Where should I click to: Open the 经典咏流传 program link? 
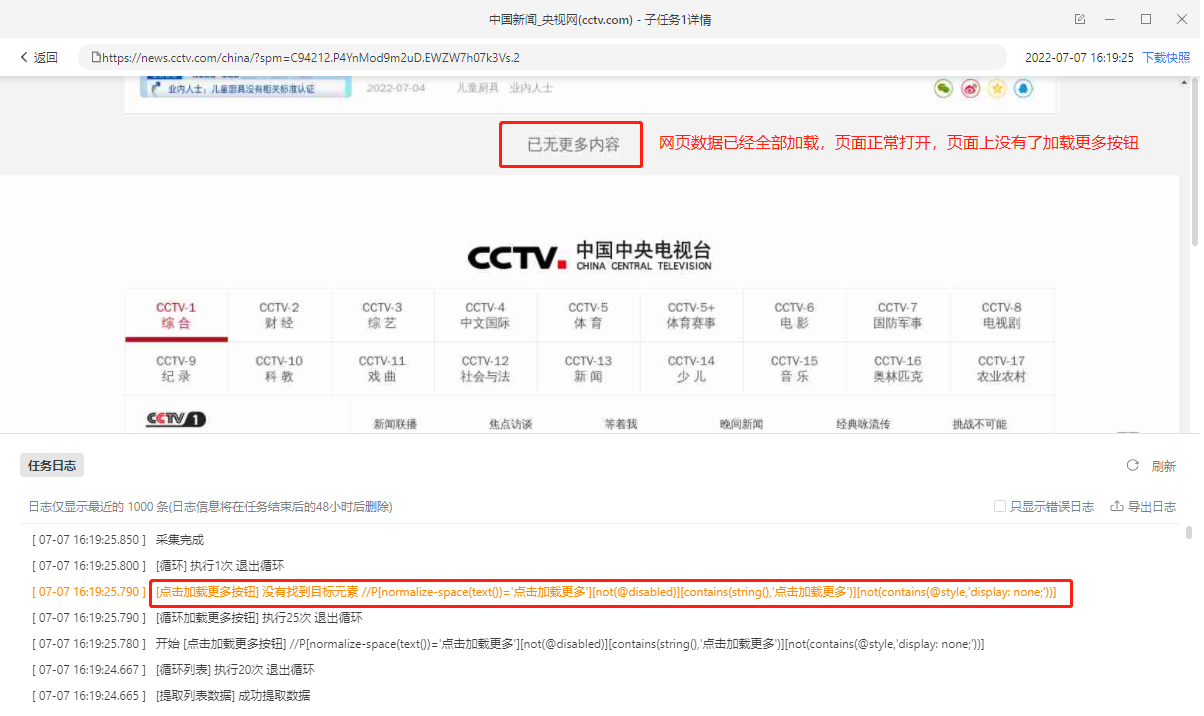863,424
